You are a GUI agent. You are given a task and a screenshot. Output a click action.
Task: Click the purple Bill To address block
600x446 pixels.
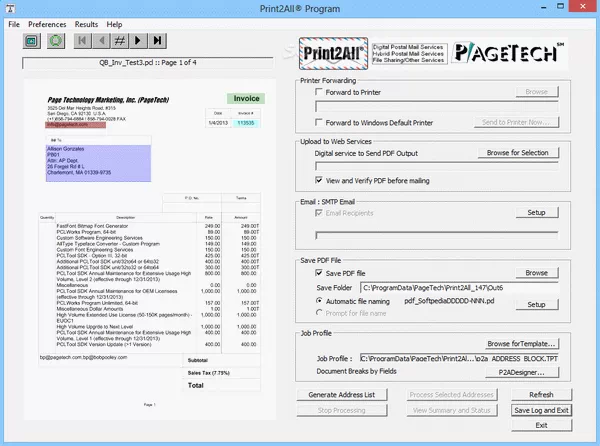98,163
